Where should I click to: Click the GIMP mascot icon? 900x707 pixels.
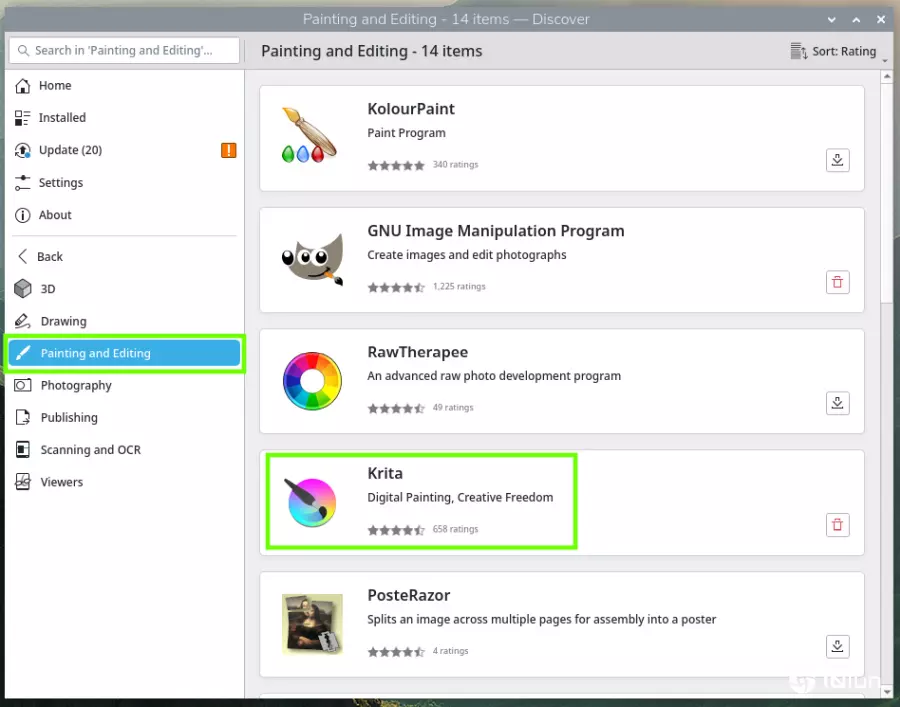(312, 259)
